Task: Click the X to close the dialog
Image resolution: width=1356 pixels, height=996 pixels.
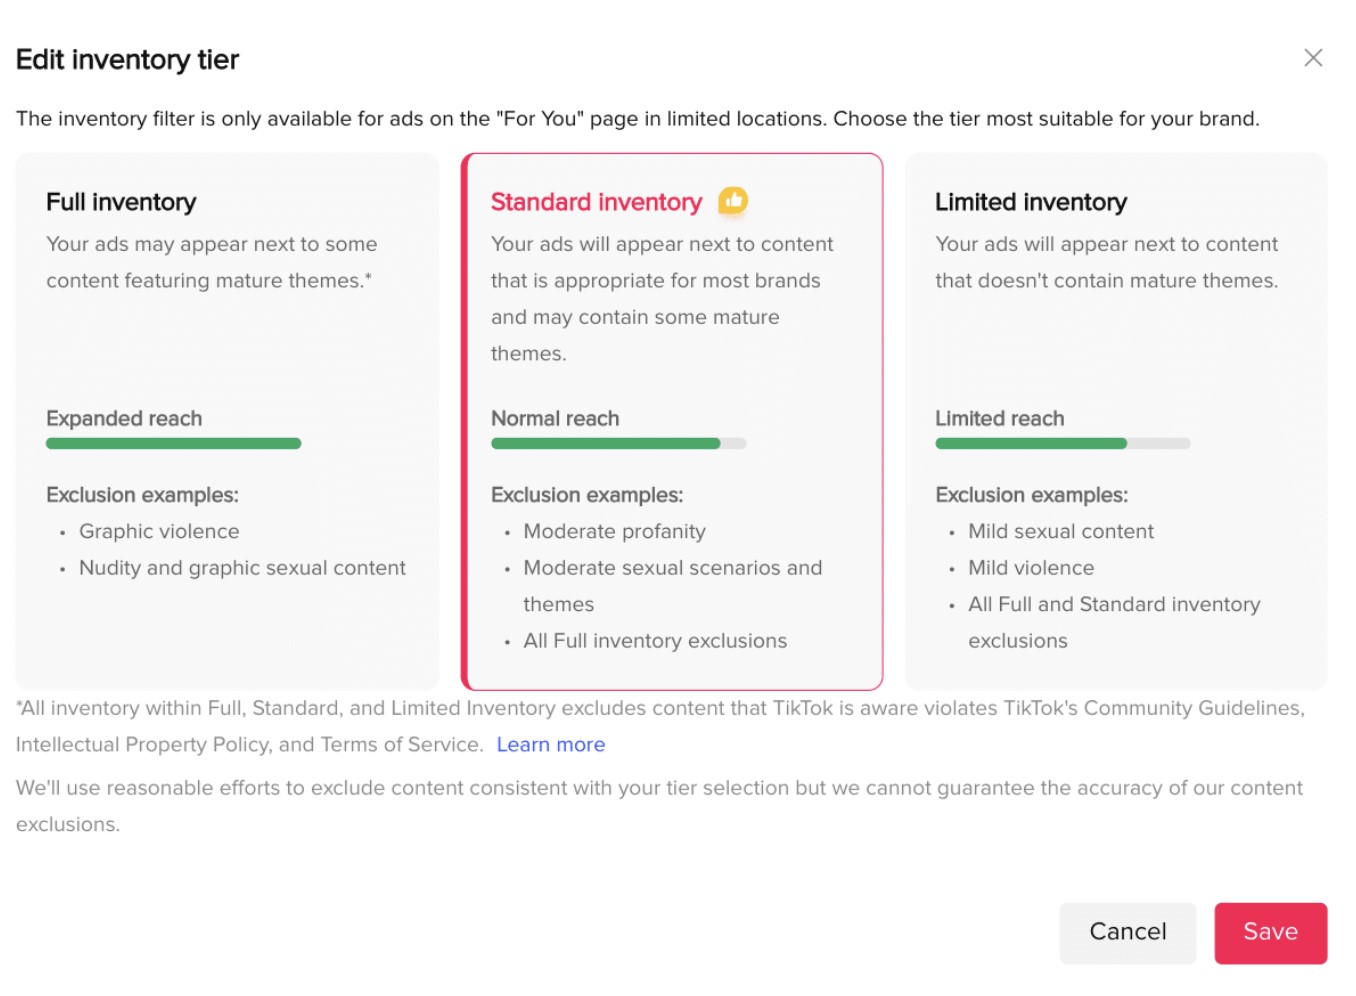Action: [1313, 57]
